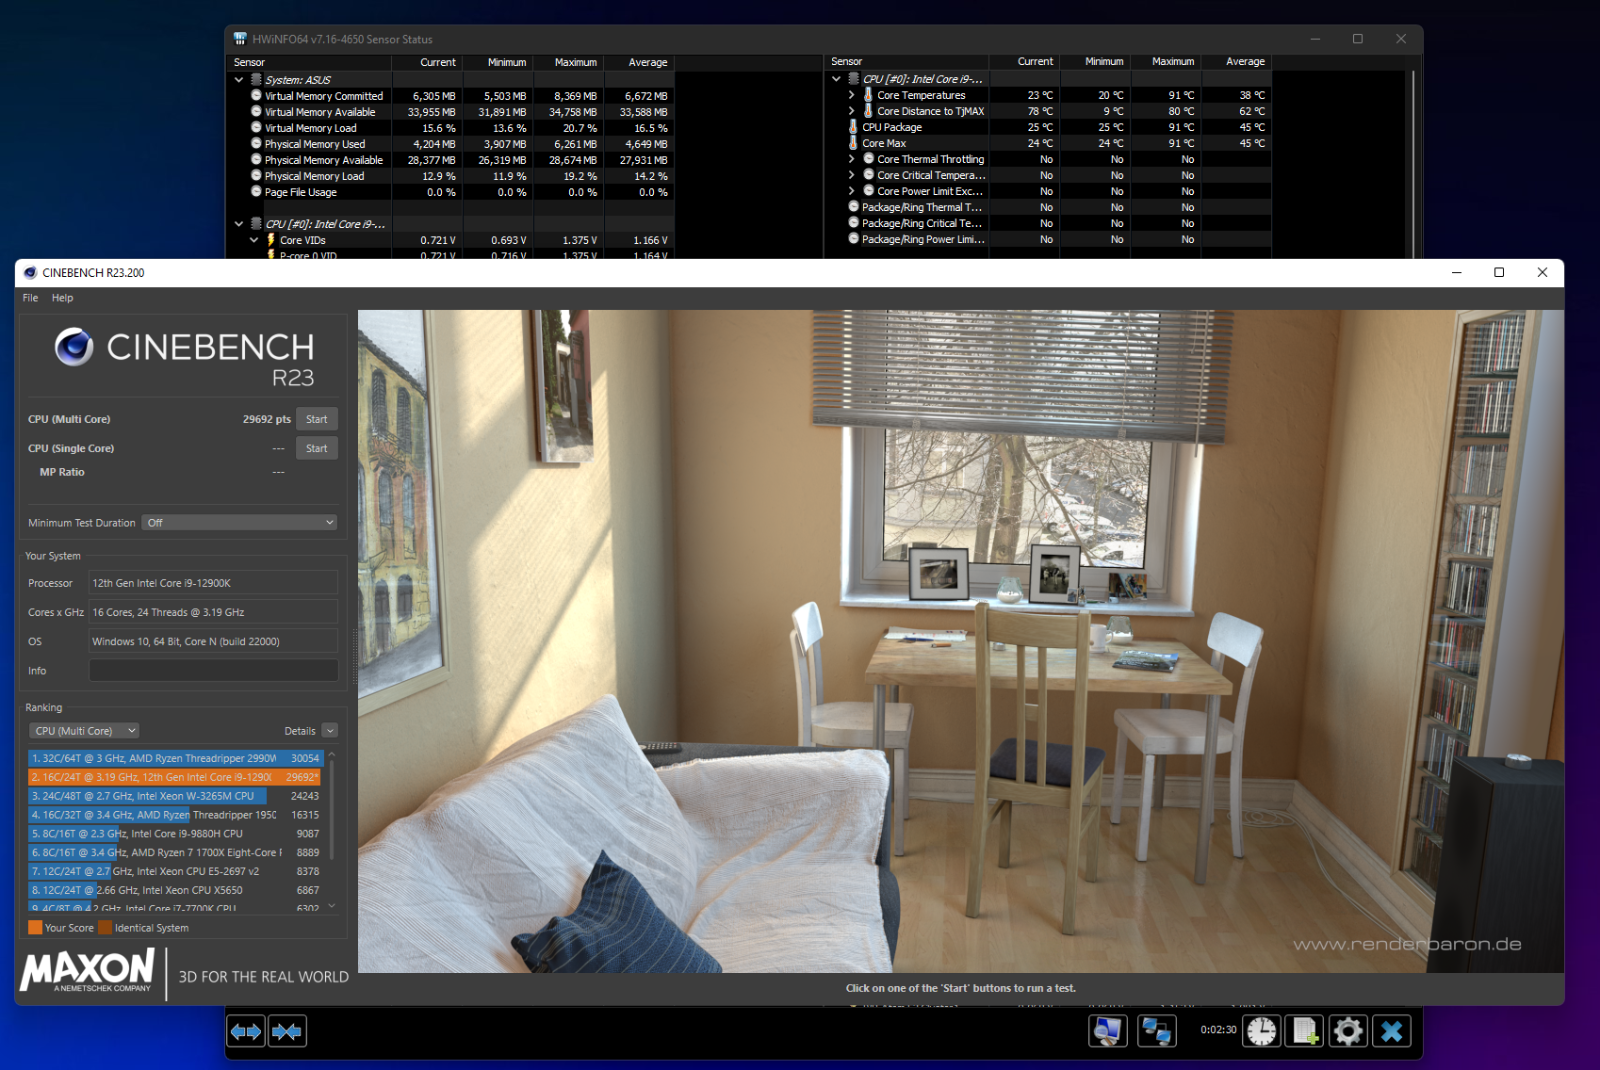The height and width of the screenshot is (1070, 1600).
Task: Select ranking row AMD Ryzen 7 1700X
Action: tap(175, 852)
